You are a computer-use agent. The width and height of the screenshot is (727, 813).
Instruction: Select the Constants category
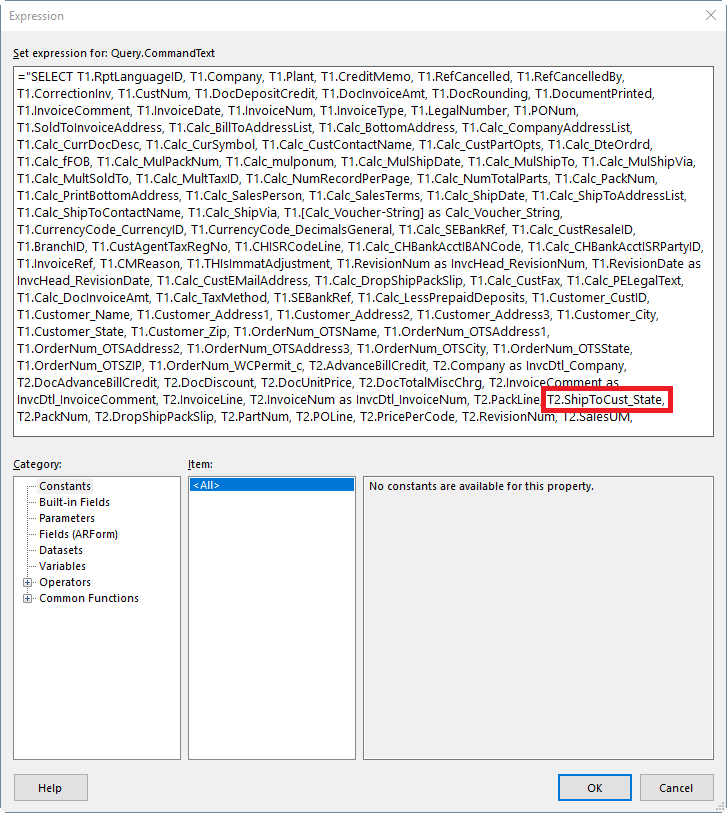pos(65,486)
